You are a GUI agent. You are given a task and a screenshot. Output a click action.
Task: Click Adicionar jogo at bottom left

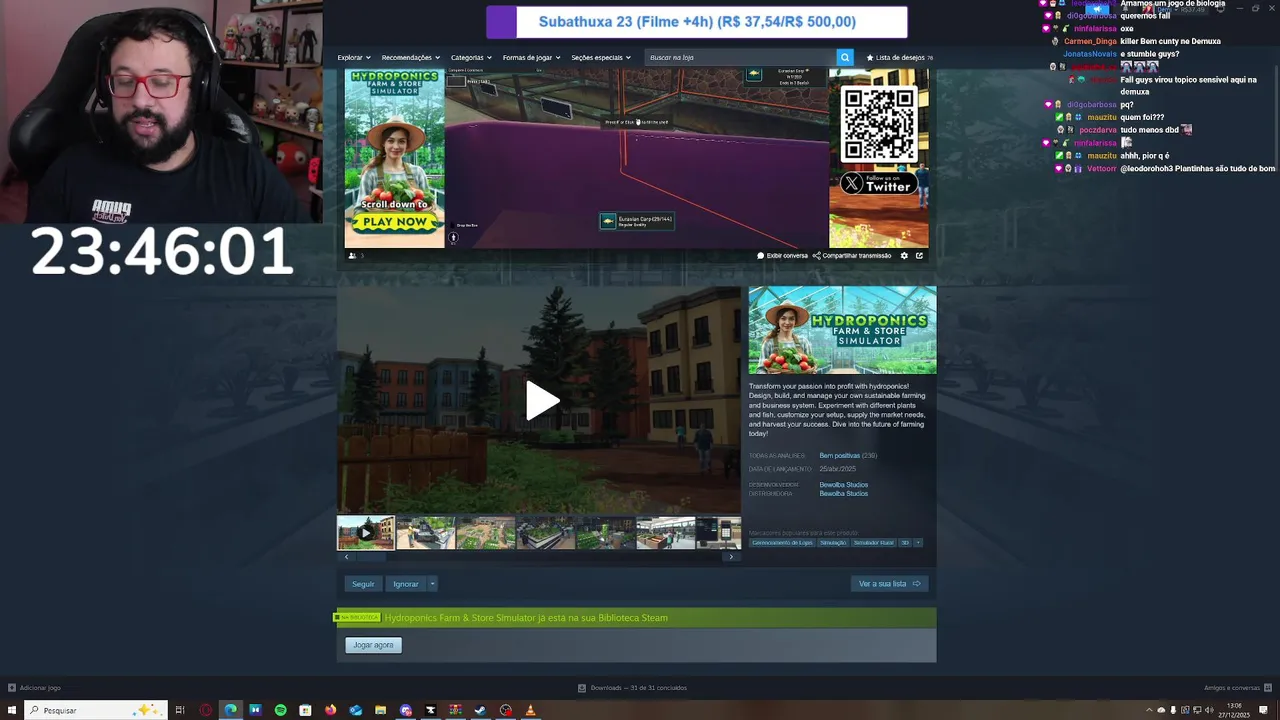[x=35, y=688]
